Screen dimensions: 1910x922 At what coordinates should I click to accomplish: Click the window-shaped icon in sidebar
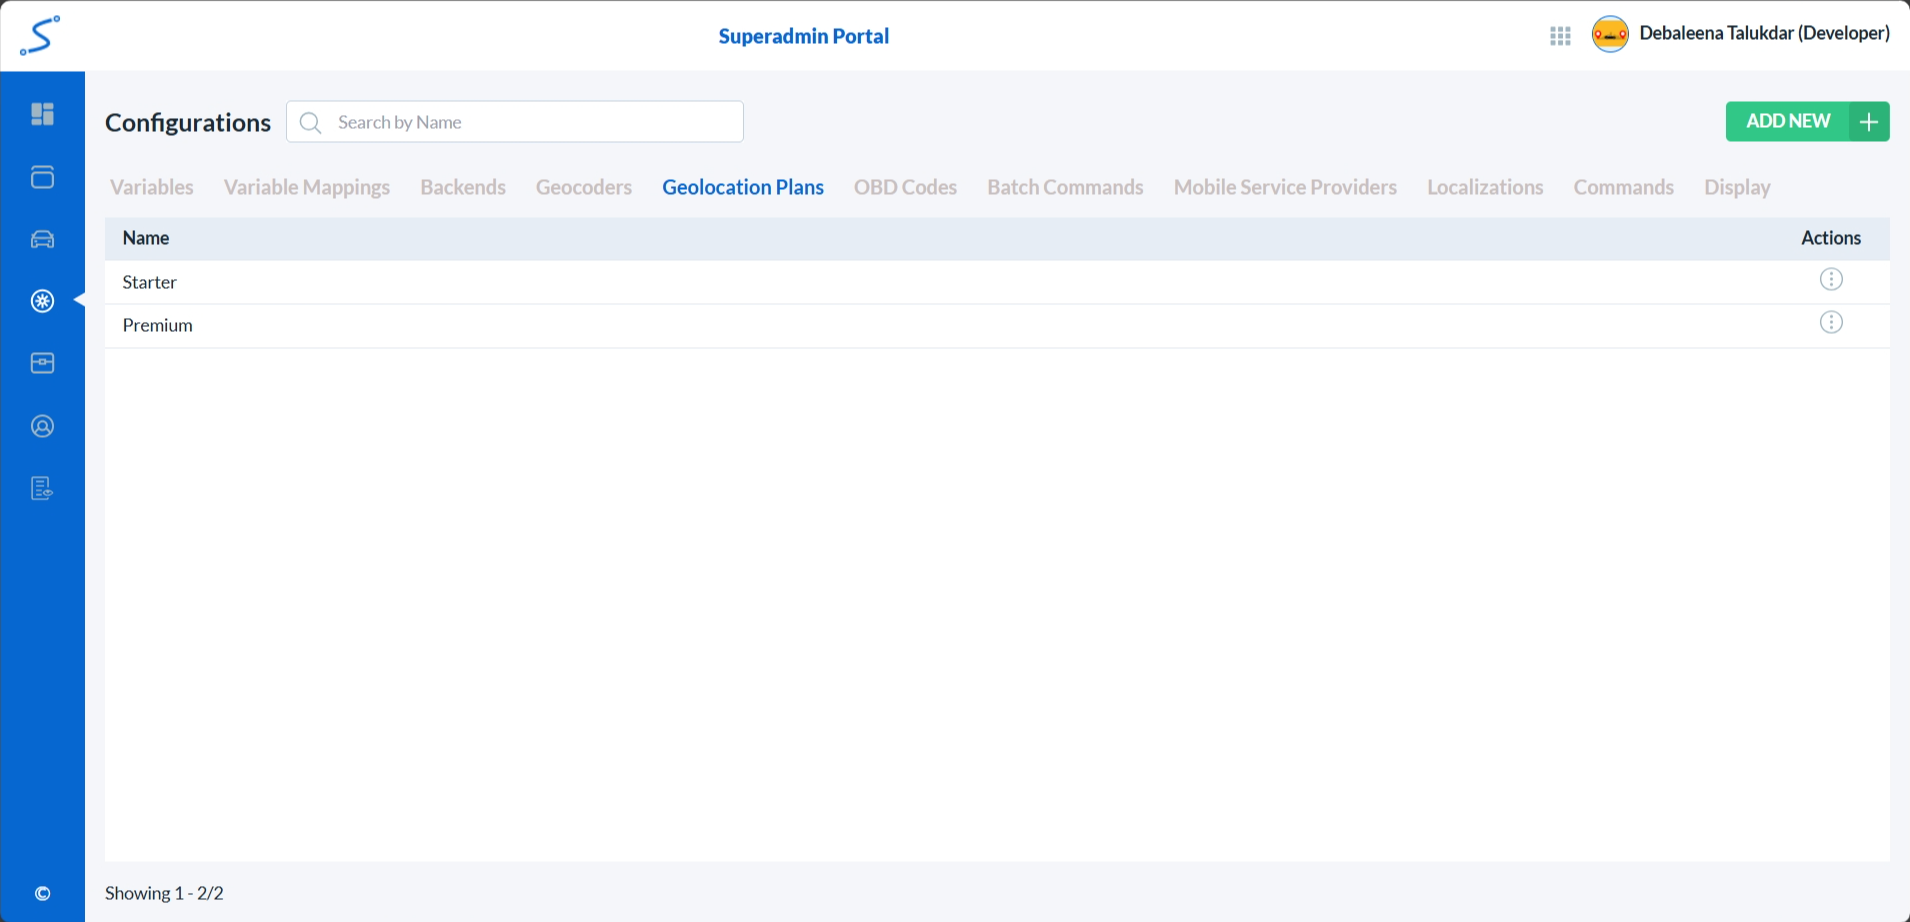[42, 177]
